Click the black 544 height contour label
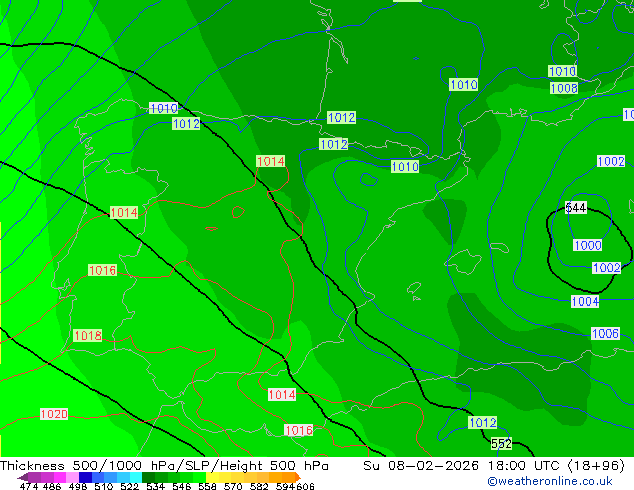The height and width of the screenshot is (490, 634). pos(576,208)
